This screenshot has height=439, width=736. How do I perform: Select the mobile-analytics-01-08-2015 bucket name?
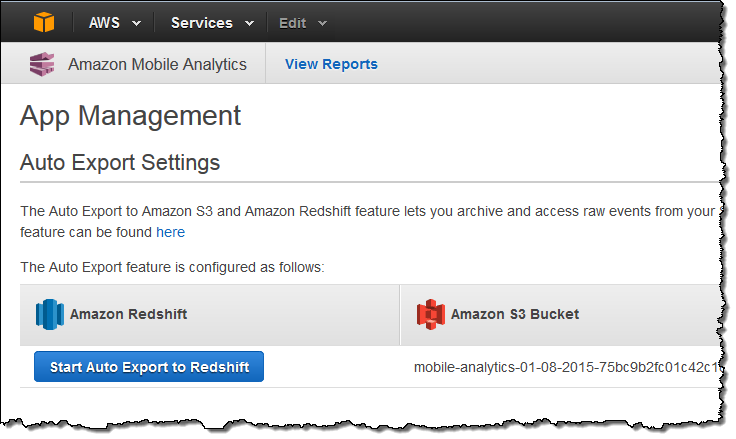(566, 367)
